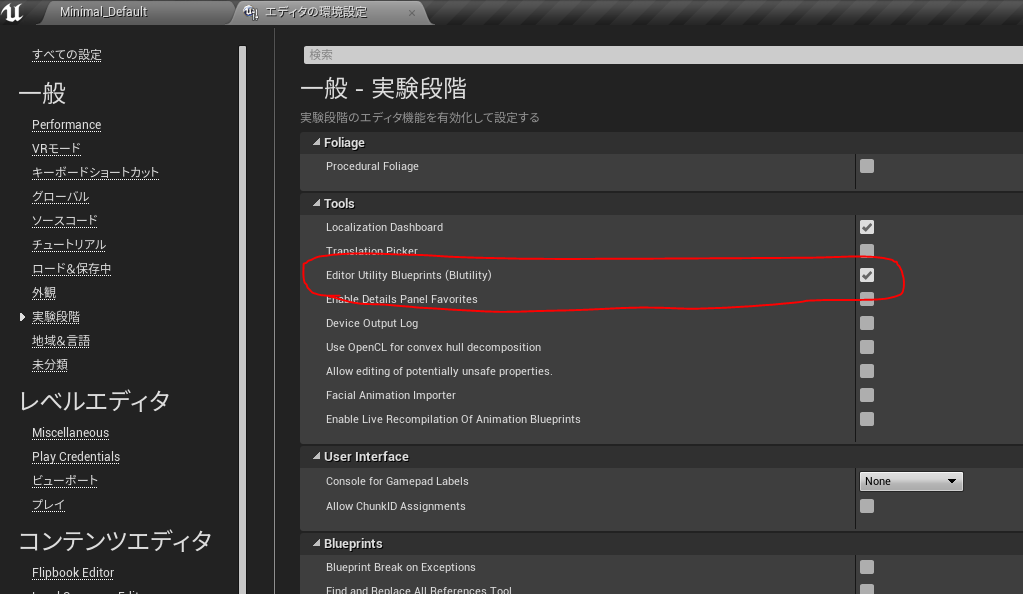Open Play Credentials settings
The image size is (1023, 594).
[76, 457]
